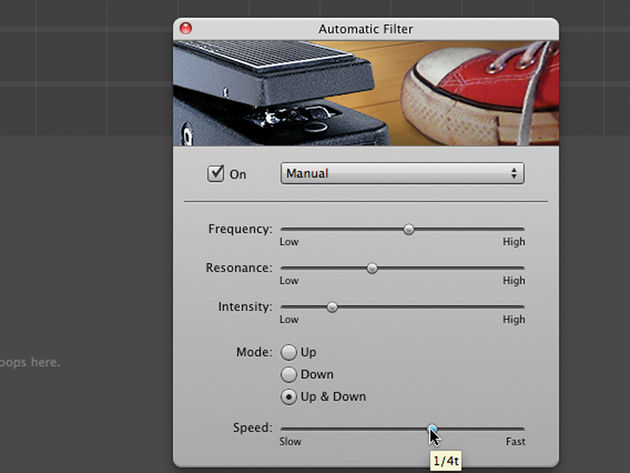Click the 1/4t tooltip value

pyautogui.click(x=446, y=461)
